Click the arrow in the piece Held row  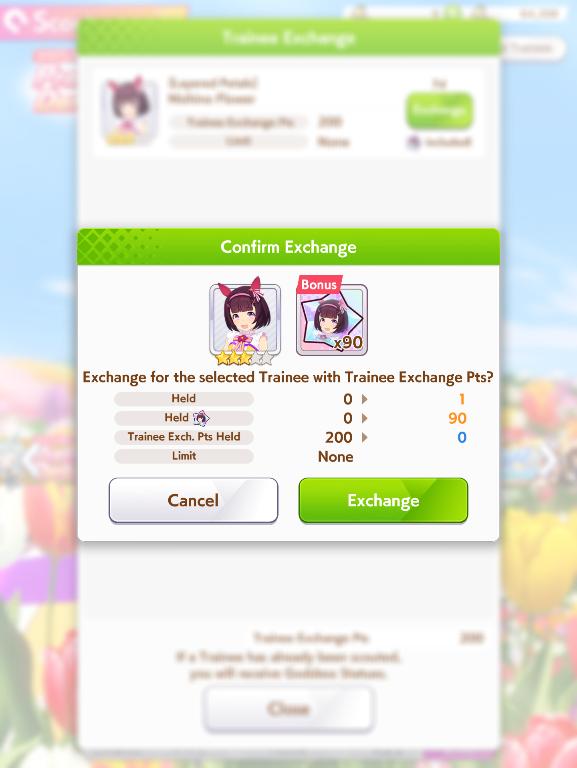(364, 418)
